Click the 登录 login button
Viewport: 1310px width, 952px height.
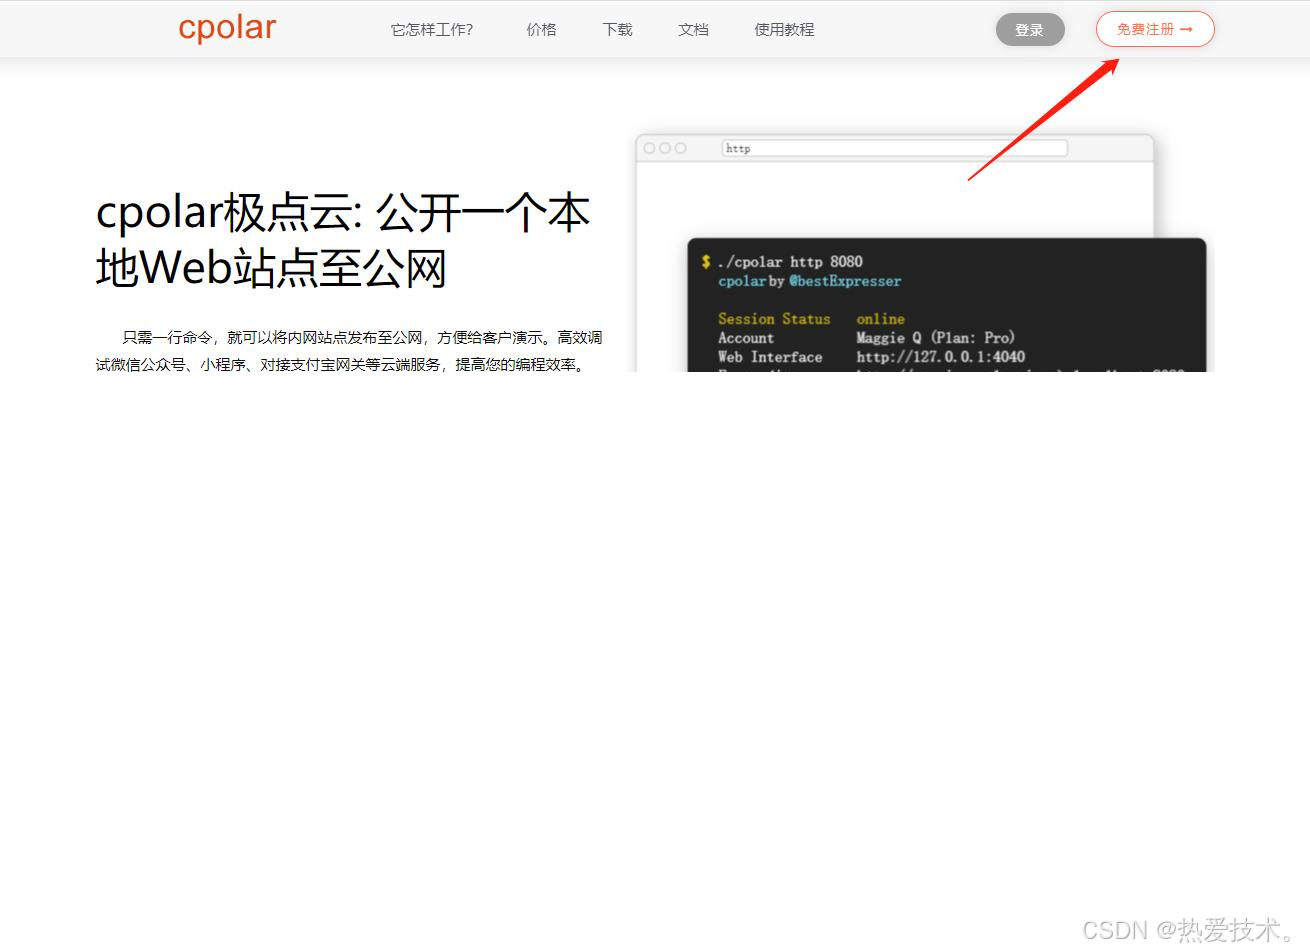[1030, 30]
